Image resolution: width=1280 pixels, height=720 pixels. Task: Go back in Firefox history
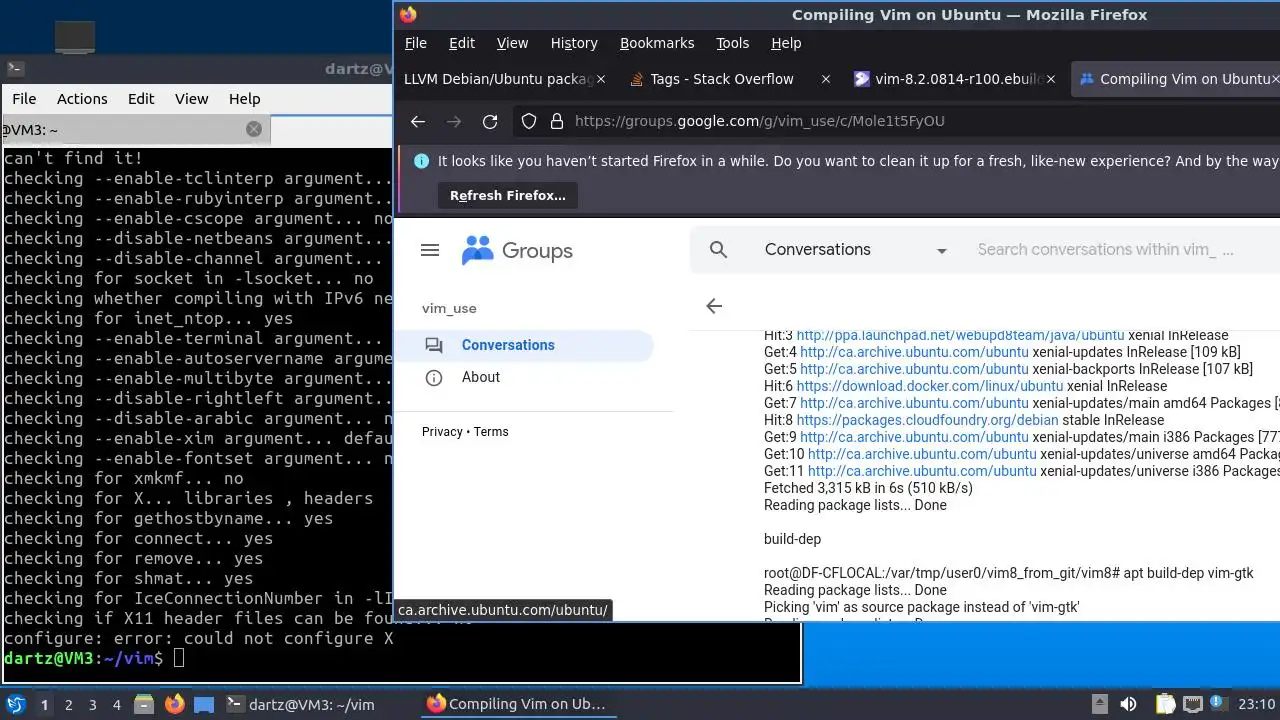418,121
